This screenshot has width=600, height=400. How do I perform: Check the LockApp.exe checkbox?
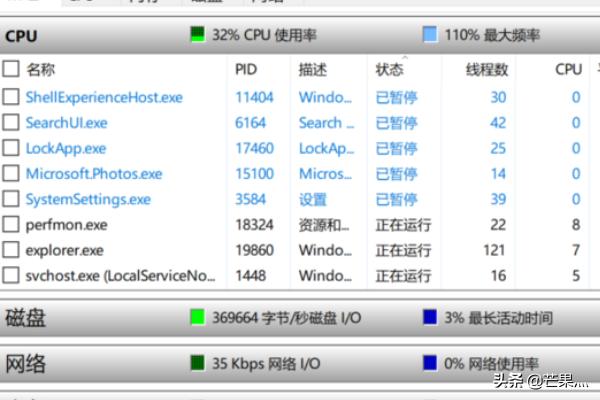click(11, 148)
